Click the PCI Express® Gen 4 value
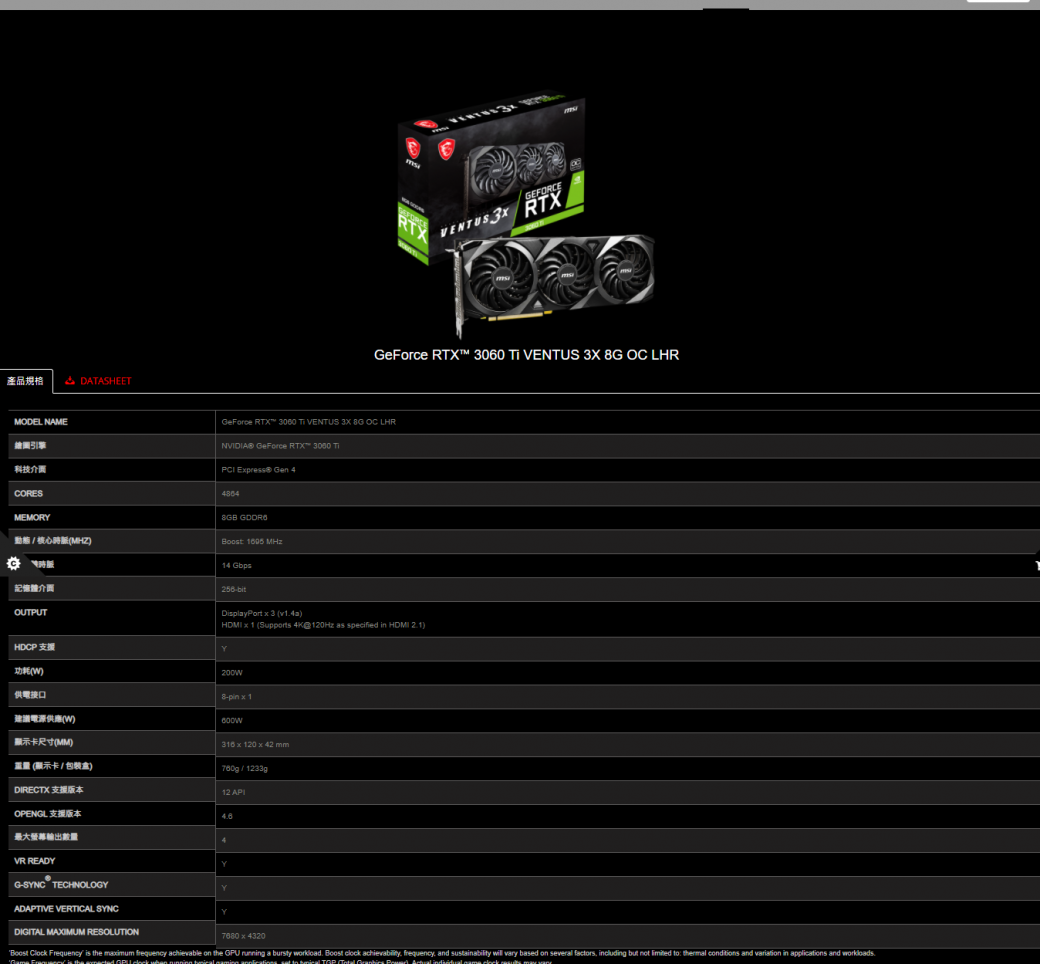 pyautogui.click(x=259, y=470)
